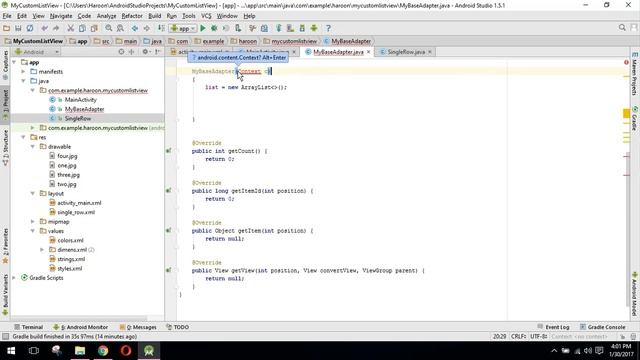Click the navigate Forward arrow icon
640x360 pixels.
tap(146, 28)
